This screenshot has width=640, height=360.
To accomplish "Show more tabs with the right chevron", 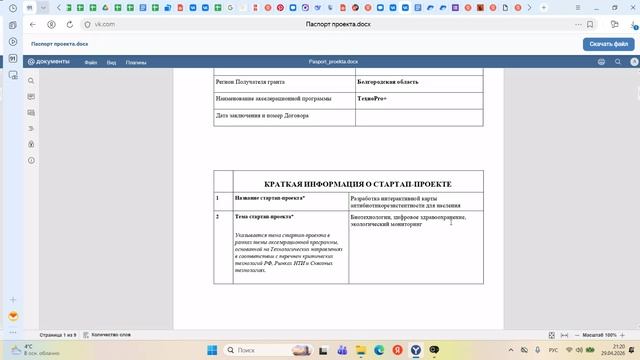I will (529, 8).
